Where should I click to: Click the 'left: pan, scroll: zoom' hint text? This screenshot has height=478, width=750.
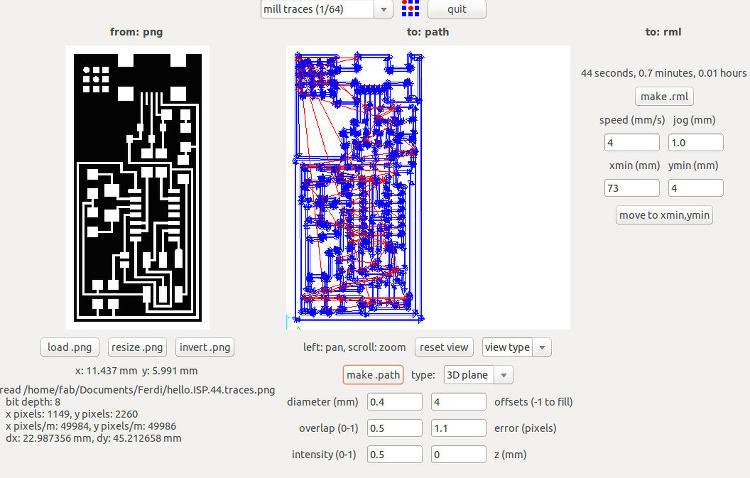pyautogui.click(x=354, y=347)
